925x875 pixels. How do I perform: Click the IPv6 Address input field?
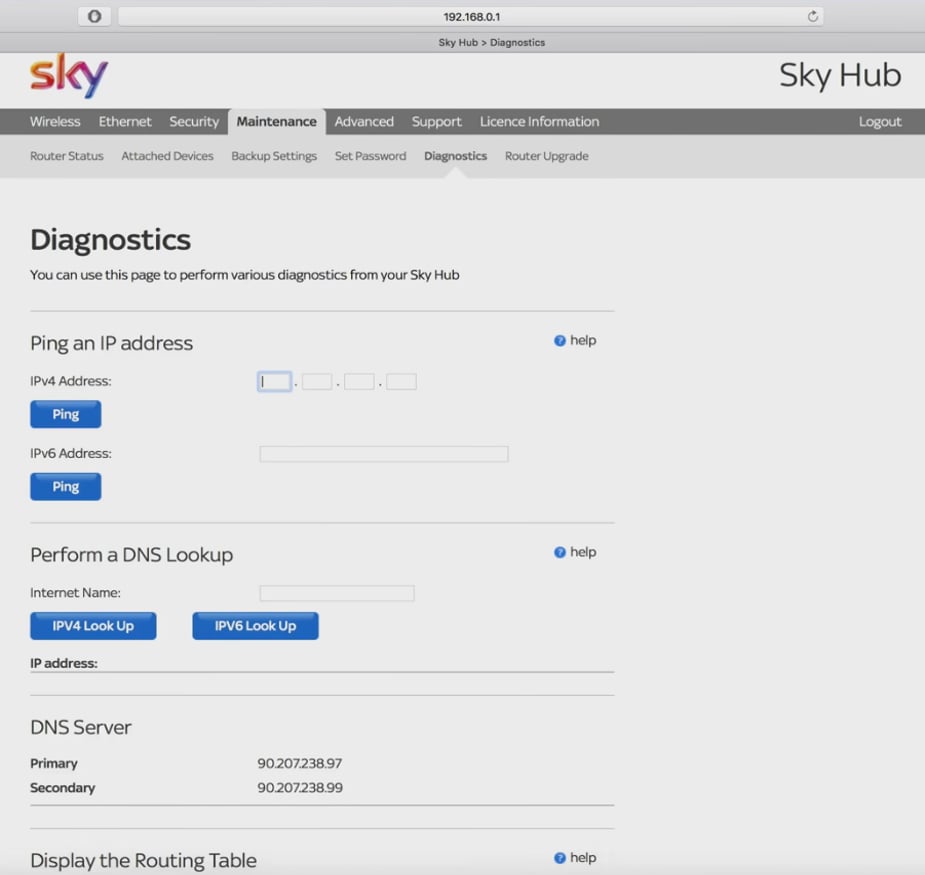click(384, 454)
